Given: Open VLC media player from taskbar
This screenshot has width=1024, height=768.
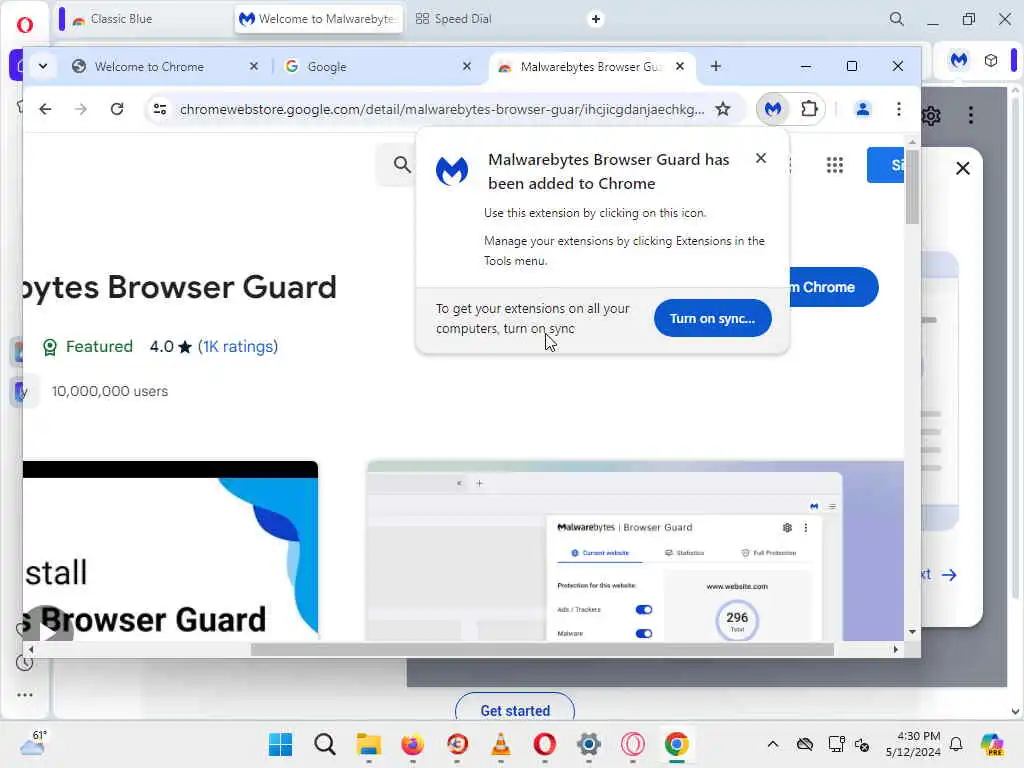Looking at the screenshot, I should (501, 744).
